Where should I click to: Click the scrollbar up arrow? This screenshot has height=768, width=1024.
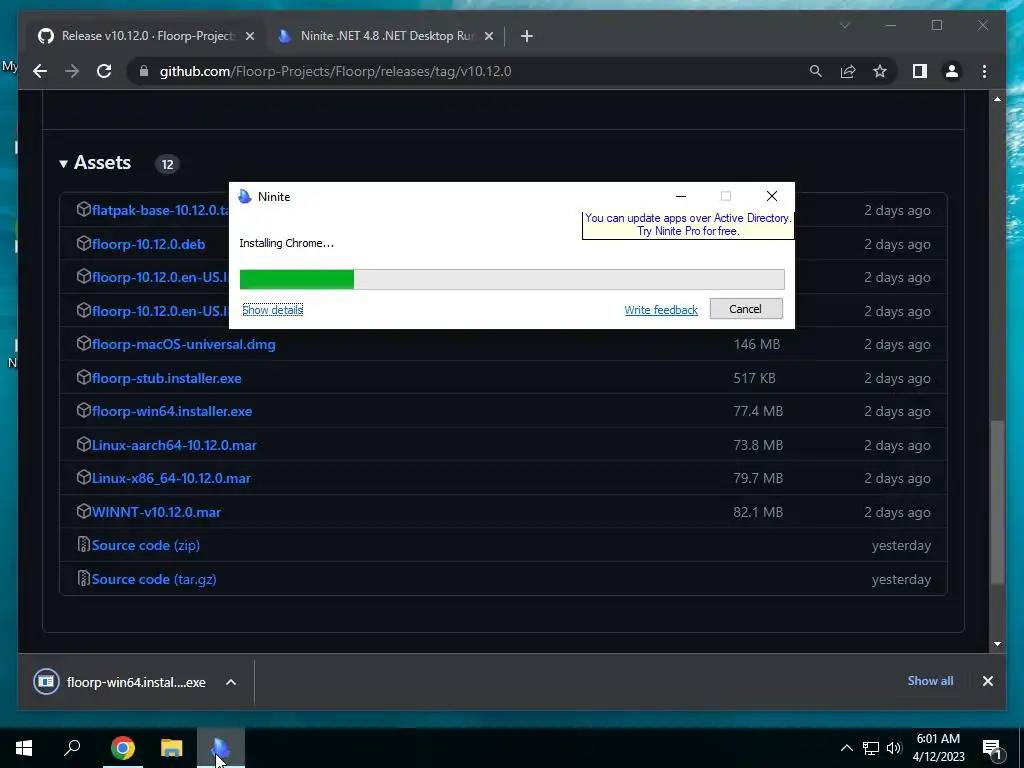(997, 99)
